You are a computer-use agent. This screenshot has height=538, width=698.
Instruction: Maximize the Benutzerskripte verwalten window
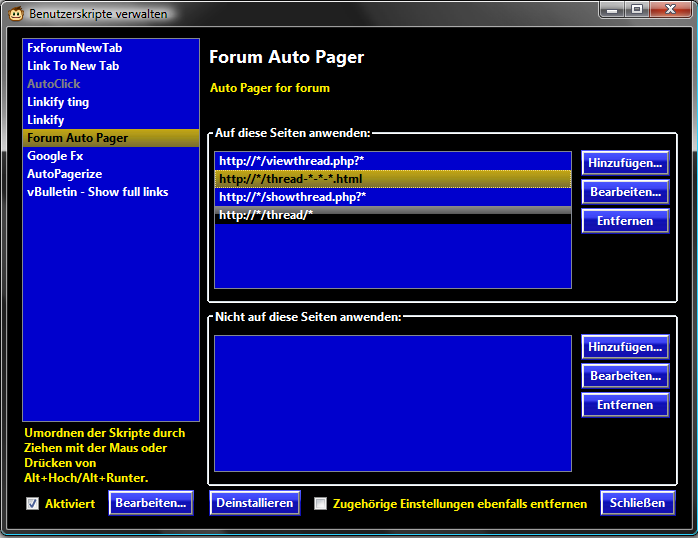637,9
